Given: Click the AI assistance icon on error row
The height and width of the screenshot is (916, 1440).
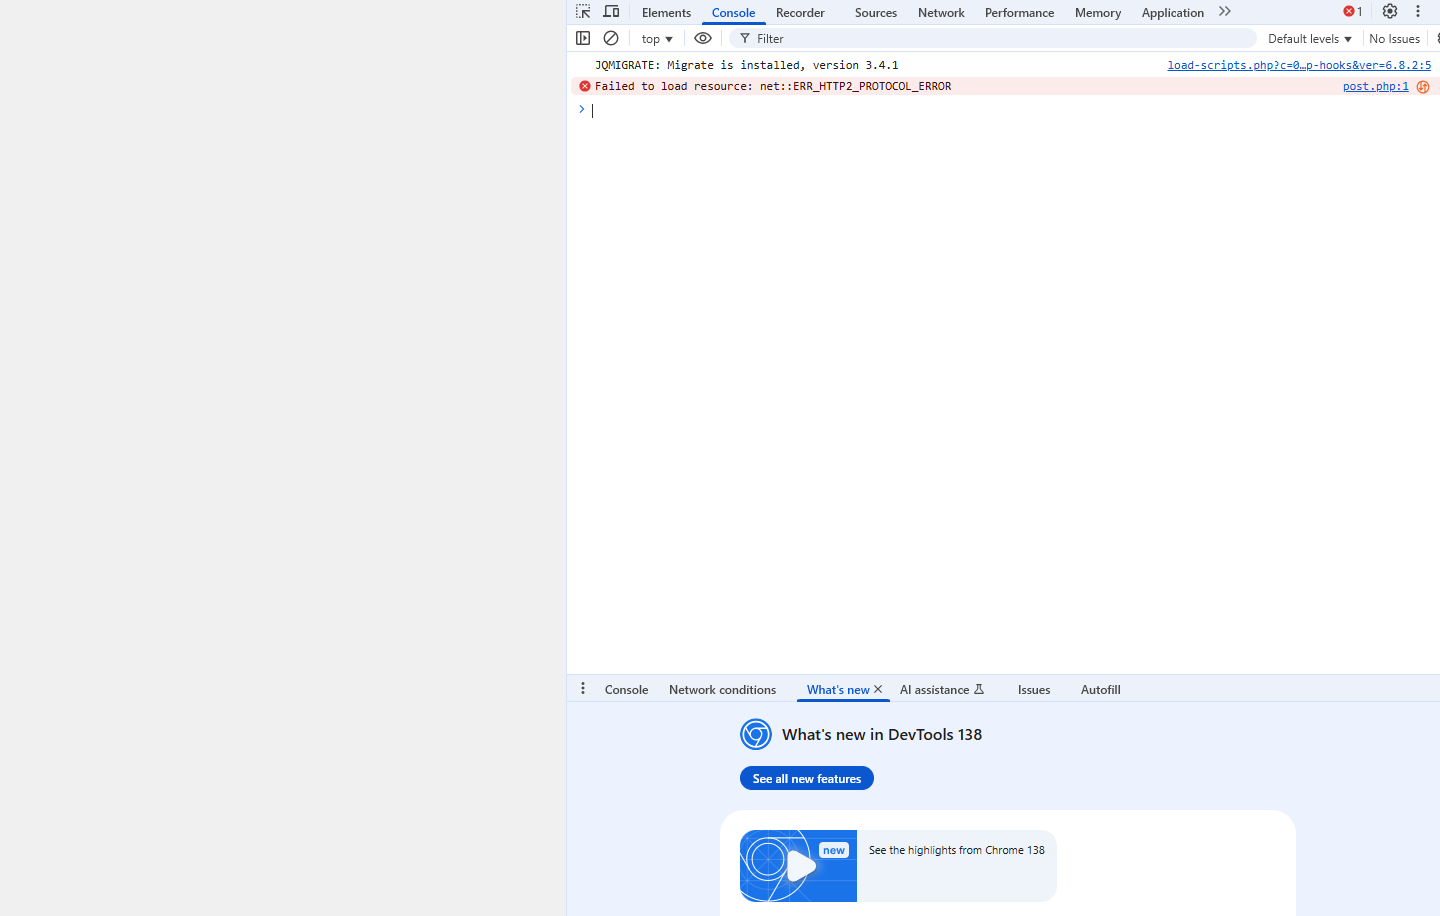Looking at the screenshot, I should (x=1423, y=87).
